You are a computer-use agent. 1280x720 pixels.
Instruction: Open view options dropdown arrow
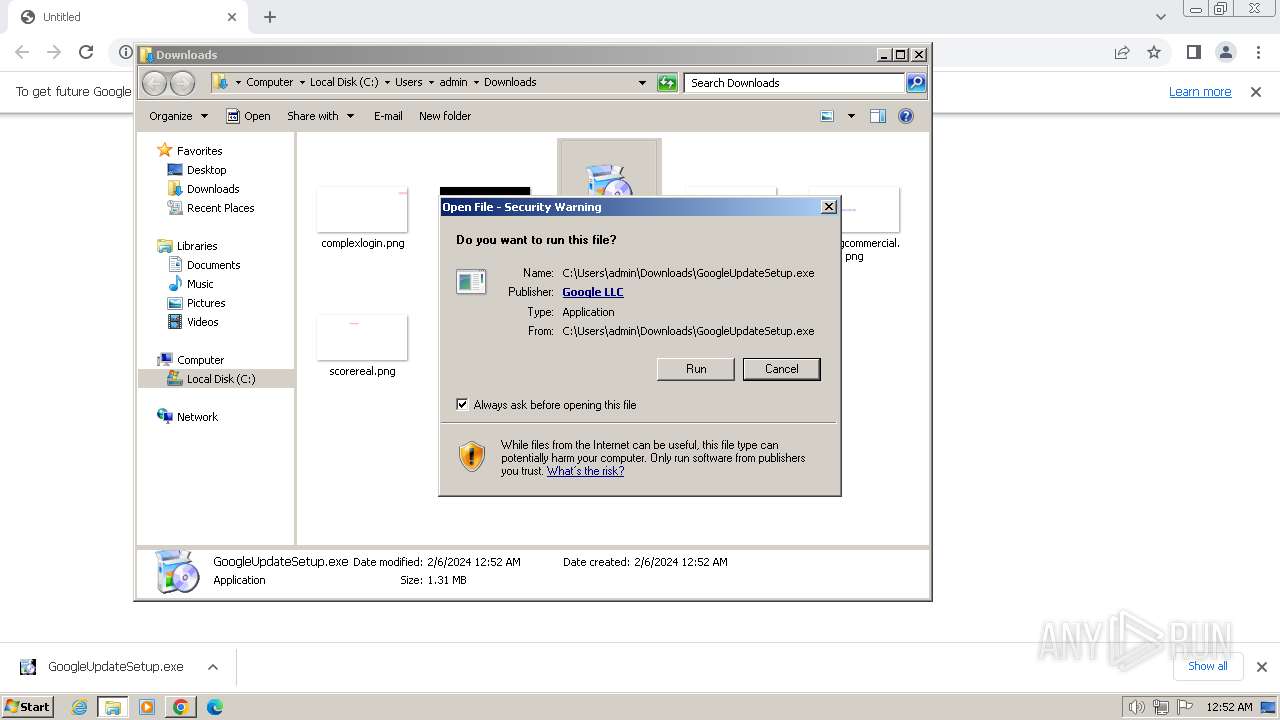coord(851,116)
